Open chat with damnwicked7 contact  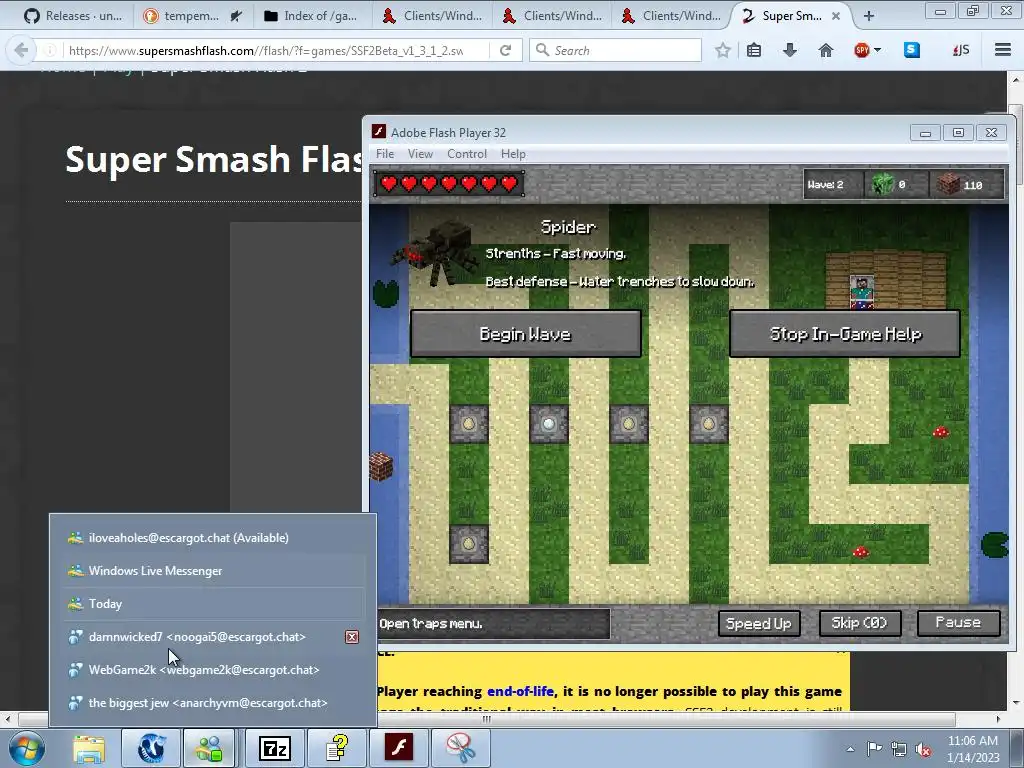[x=202, y=637]
